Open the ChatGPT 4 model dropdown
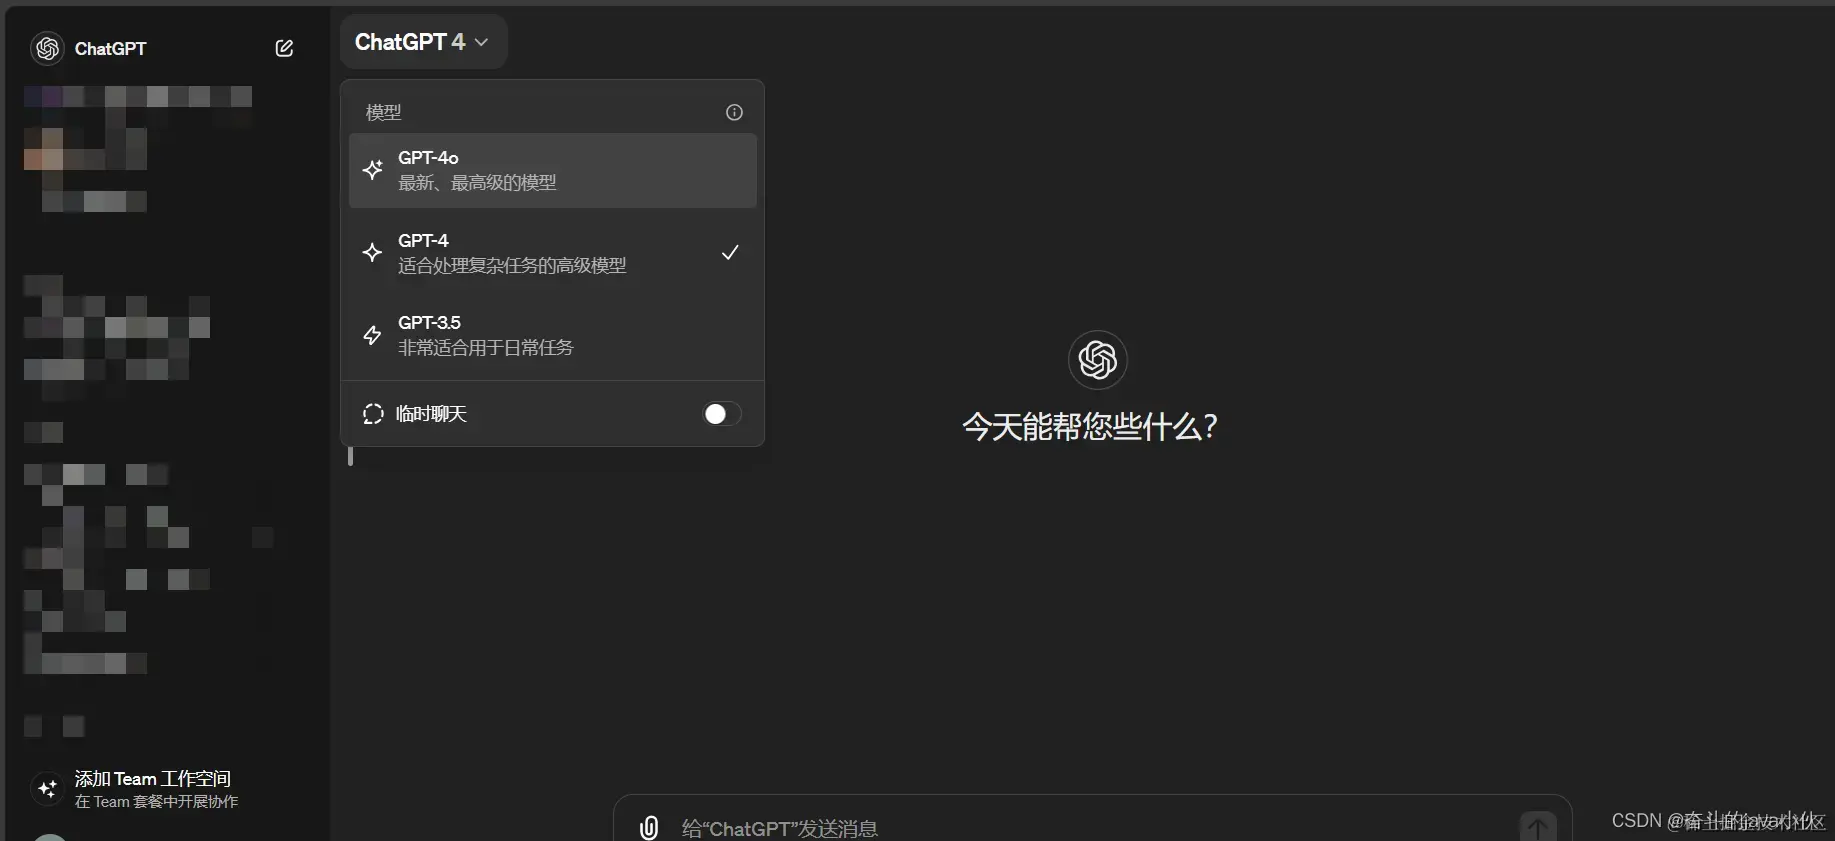The width and height of the screenshot is (1835, 841). tap(423, 42)
